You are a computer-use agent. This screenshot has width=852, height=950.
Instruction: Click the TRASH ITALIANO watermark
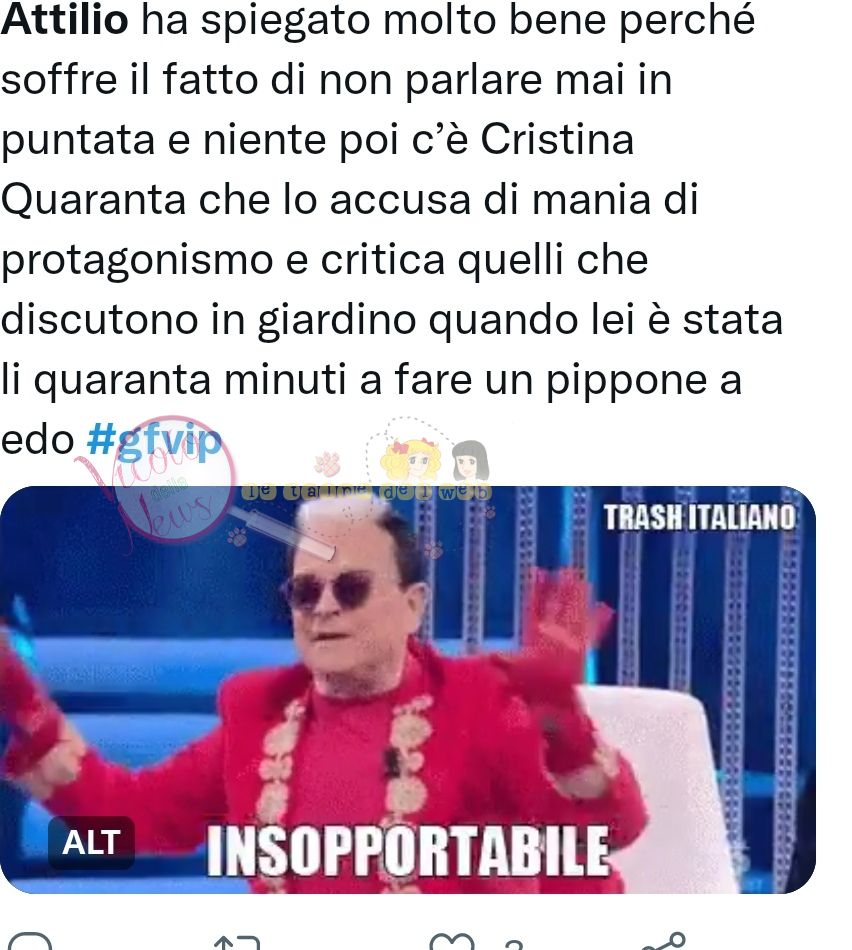point(699,518)
